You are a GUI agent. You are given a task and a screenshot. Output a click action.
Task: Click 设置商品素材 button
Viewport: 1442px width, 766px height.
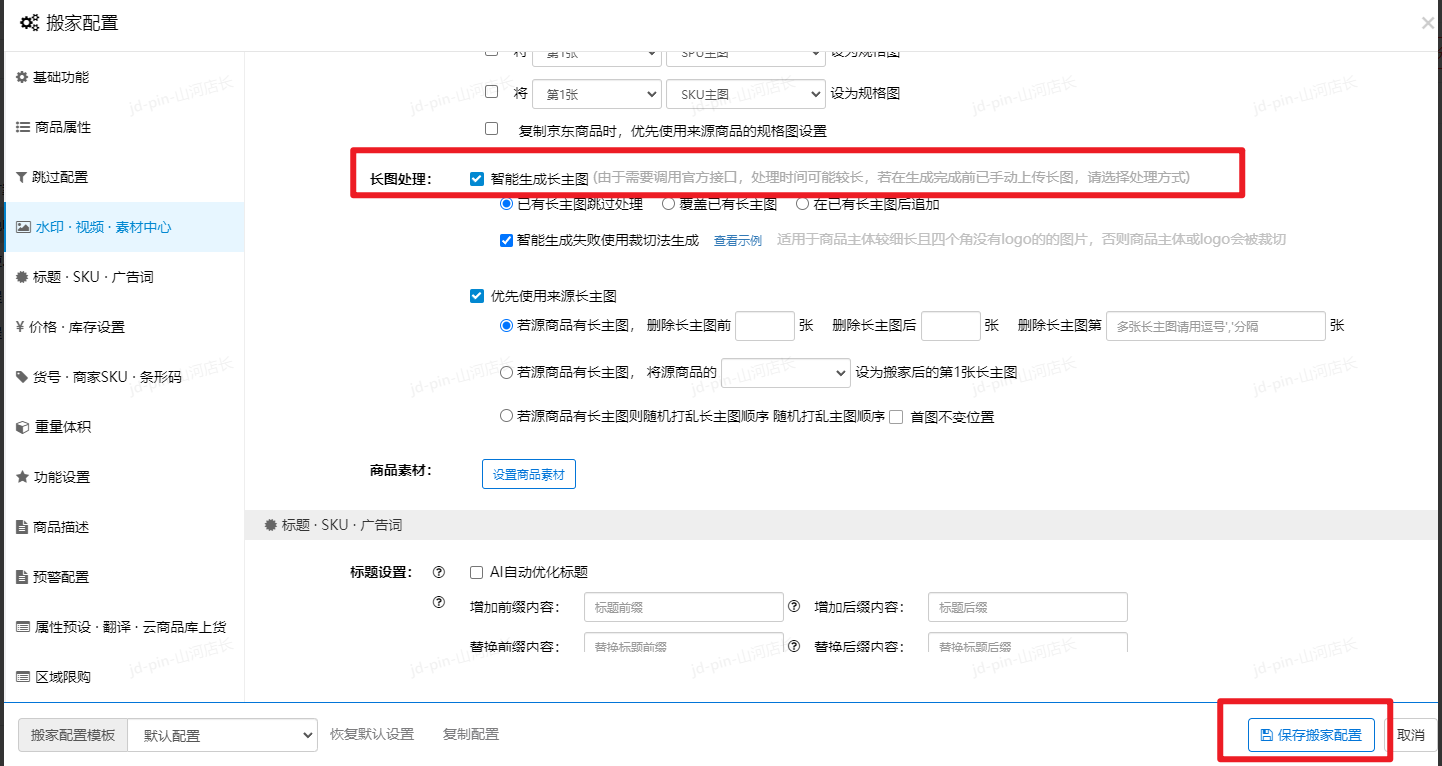[x=528, y=475]
